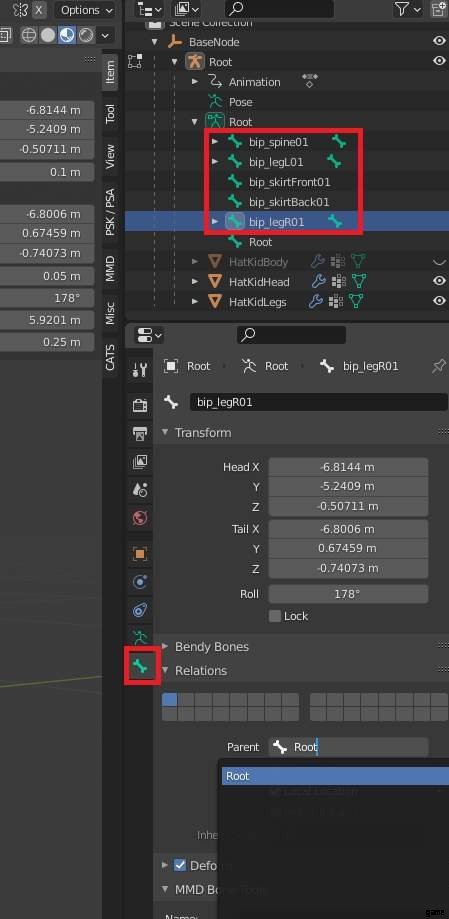Enable the Lock checkbox under Roll

pyautogui.click(x=274, y=616)
